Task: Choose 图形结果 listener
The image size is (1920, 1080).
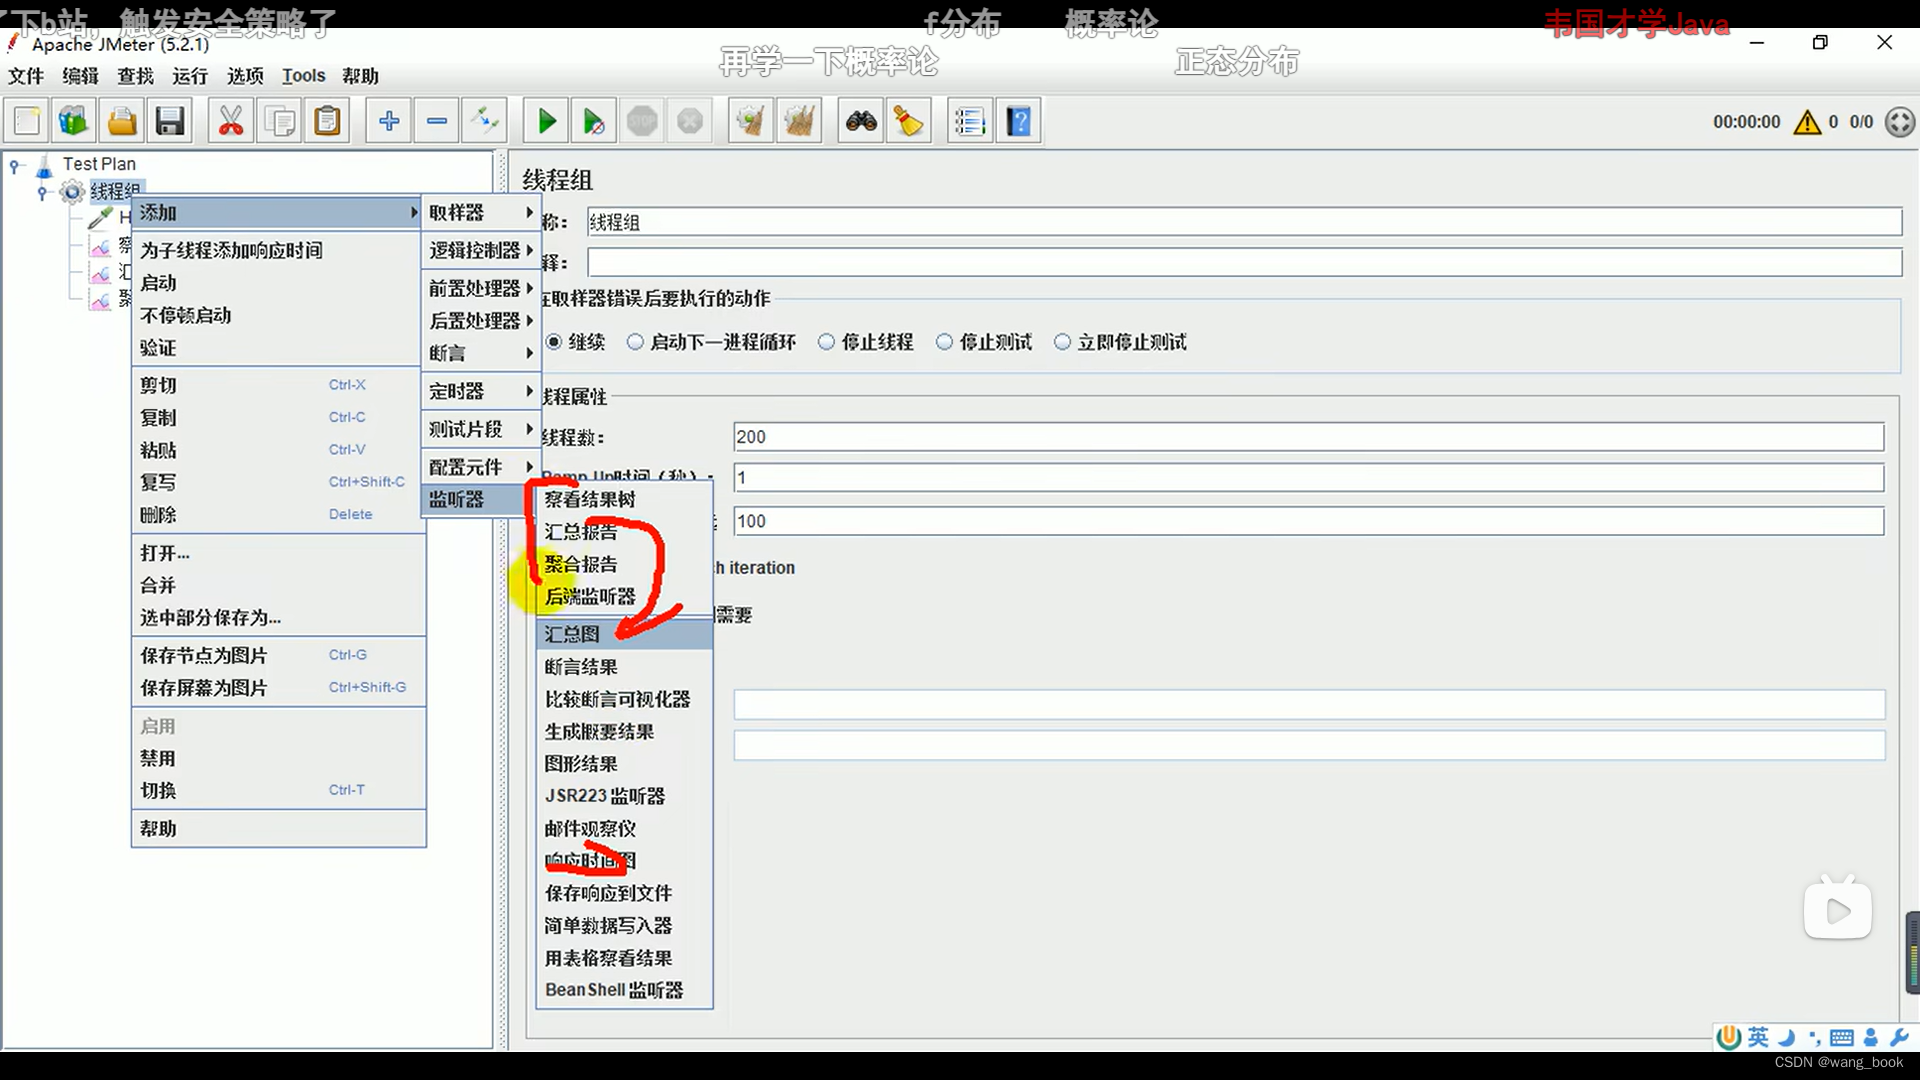Action: tap(624, 764)
